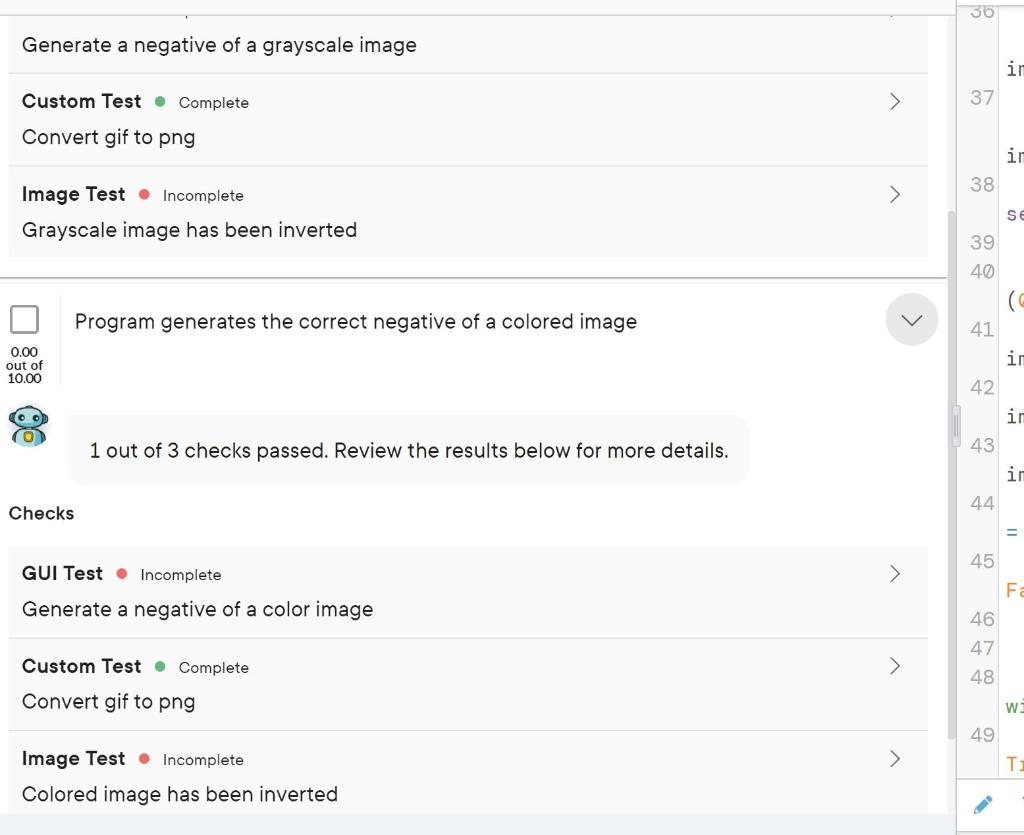Viewport: 1024px width, 835px height.
Task: Click the panel splitter handle beside code editor
Action: coord(957,426)
